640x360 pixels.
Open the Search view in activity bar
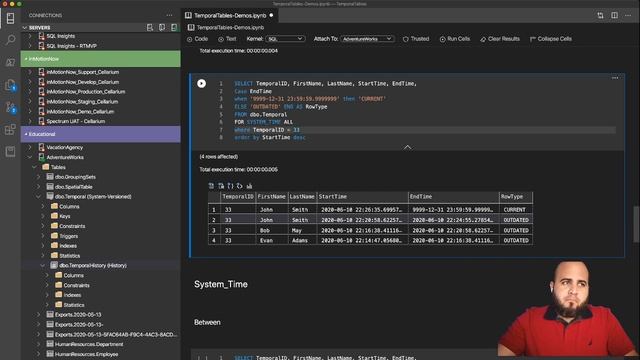tap(10, 40)
